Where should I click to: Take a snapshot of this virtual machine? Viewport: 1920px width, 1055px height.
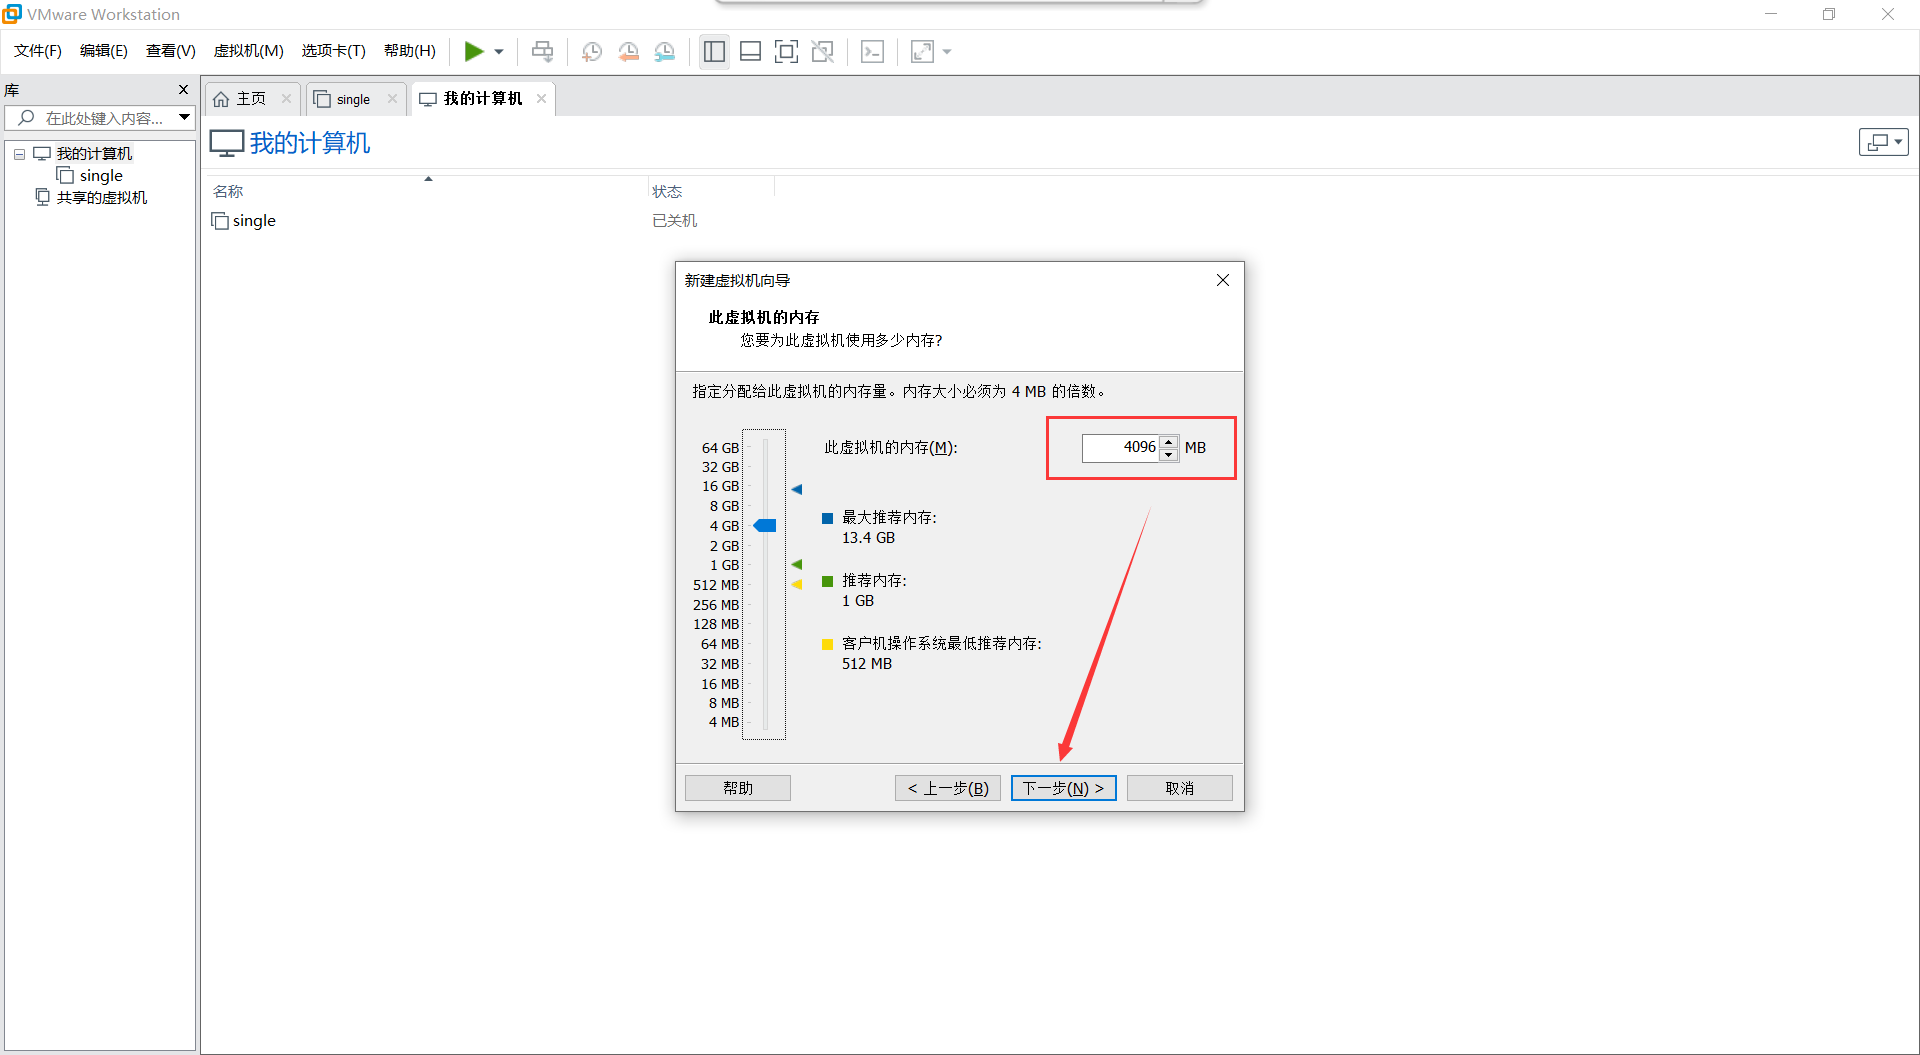[x=591, y=51]
